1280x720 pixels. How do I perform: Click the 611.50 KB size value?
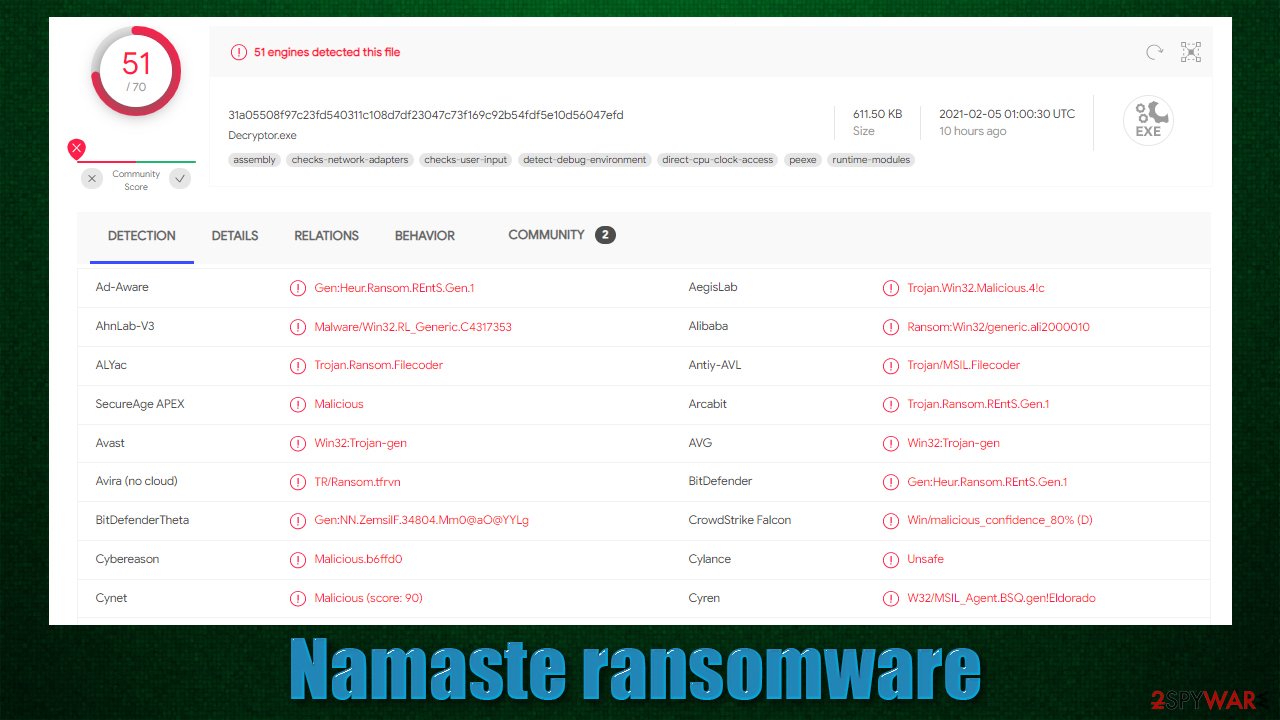click(x=877, y=114)
